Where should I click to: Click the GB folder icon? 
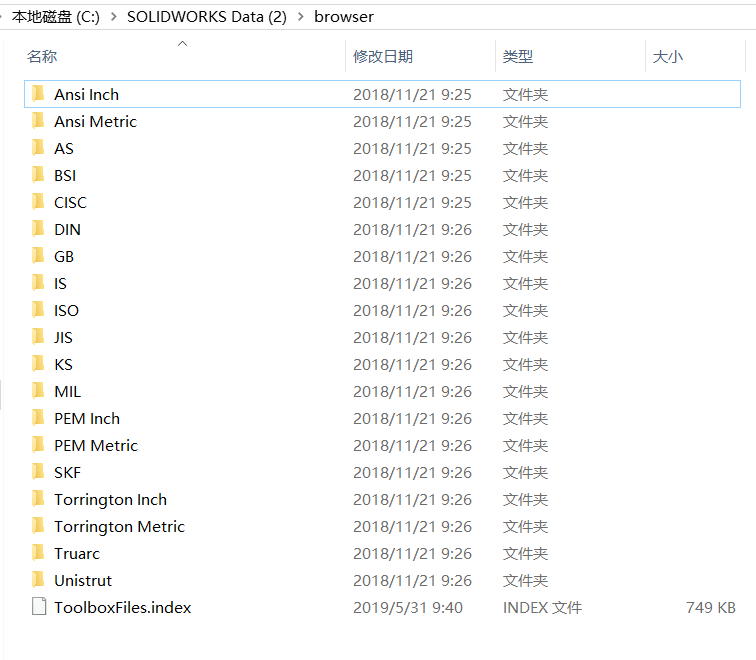pyautogui.click(x=39, y=256)
